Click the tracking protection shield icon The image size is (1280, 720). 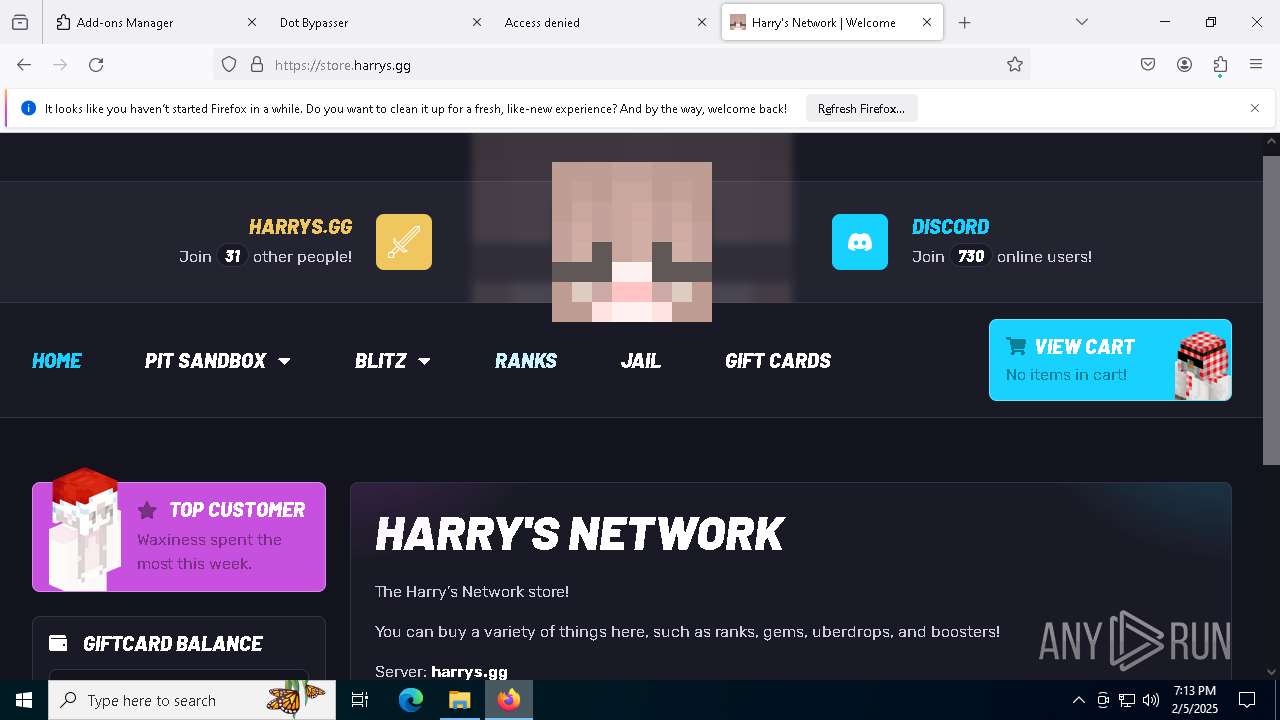[229, 65]
